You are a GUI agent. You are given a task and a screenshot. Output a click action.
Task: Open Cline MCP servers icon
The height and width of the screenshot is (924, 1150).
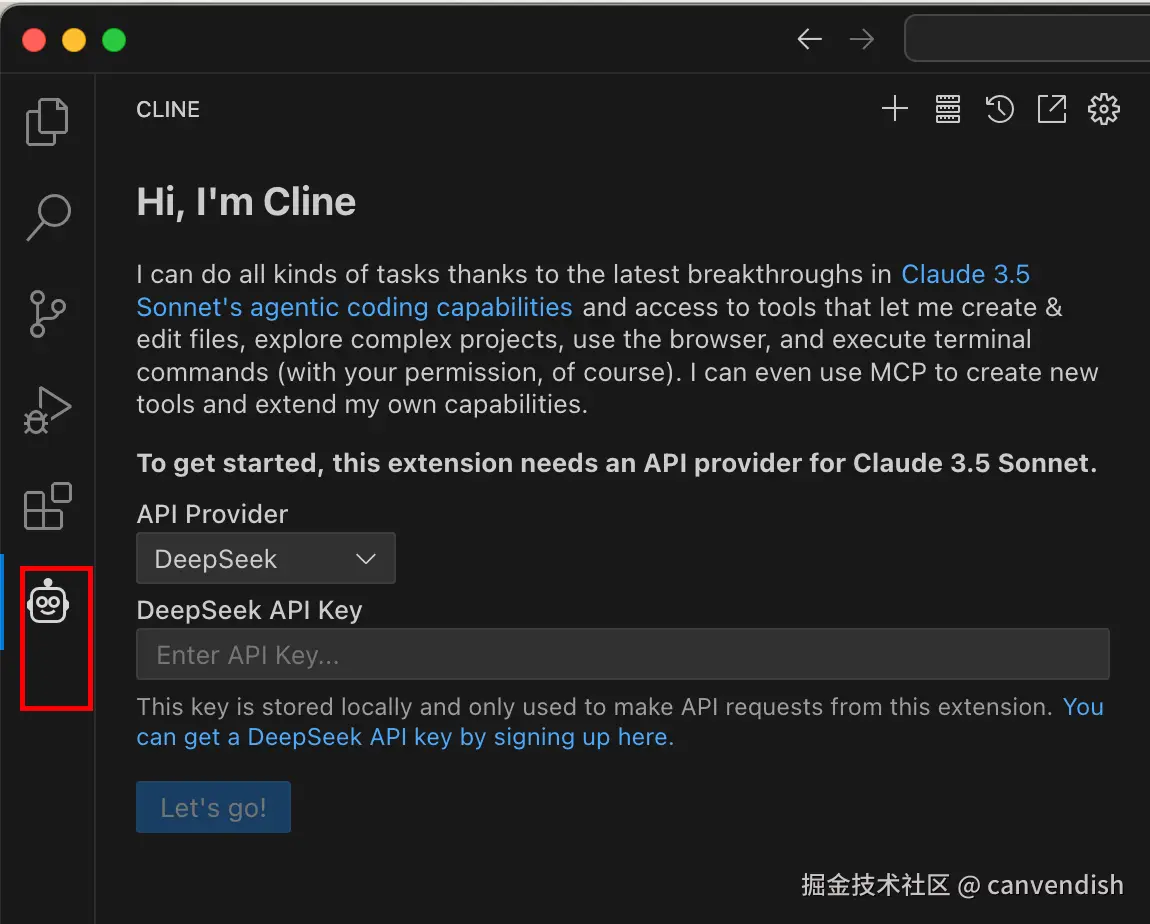point(948,109)
